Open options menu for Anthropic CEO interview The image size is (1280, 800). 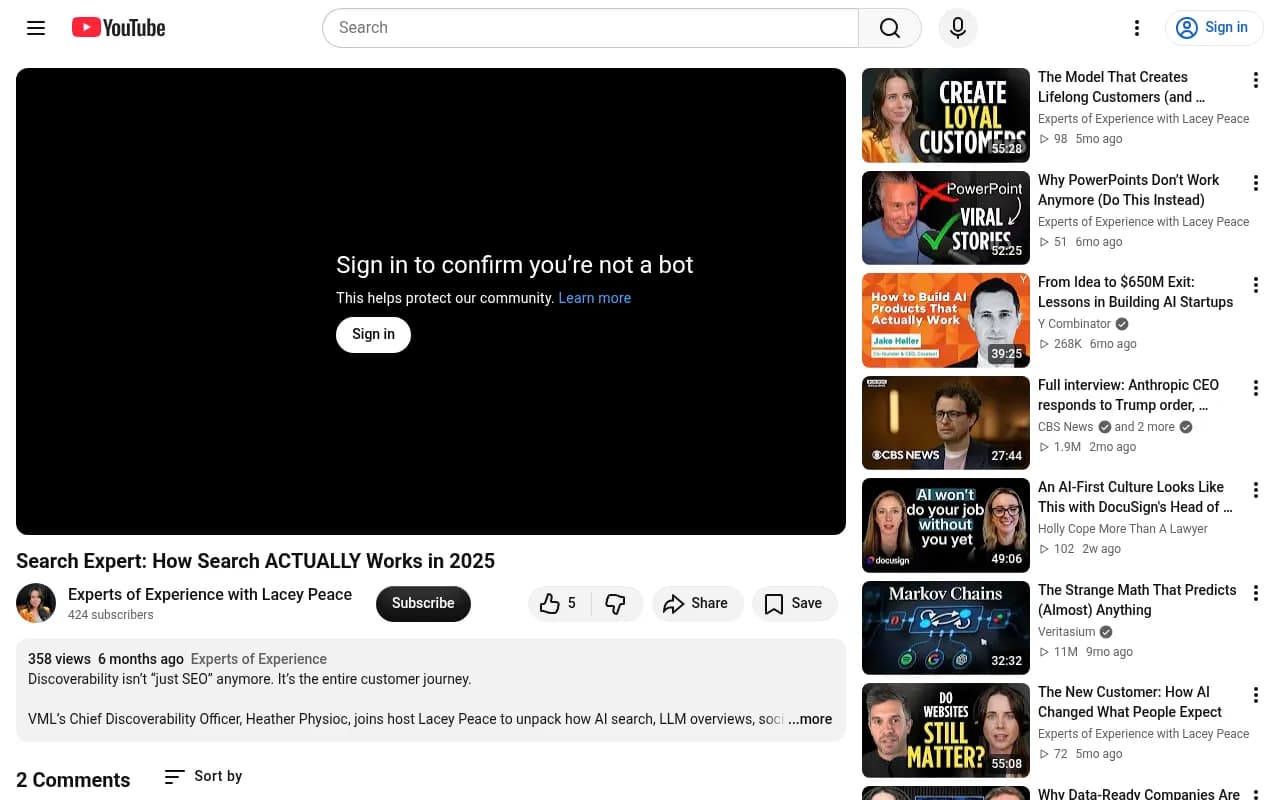[x=1255, y=388]
